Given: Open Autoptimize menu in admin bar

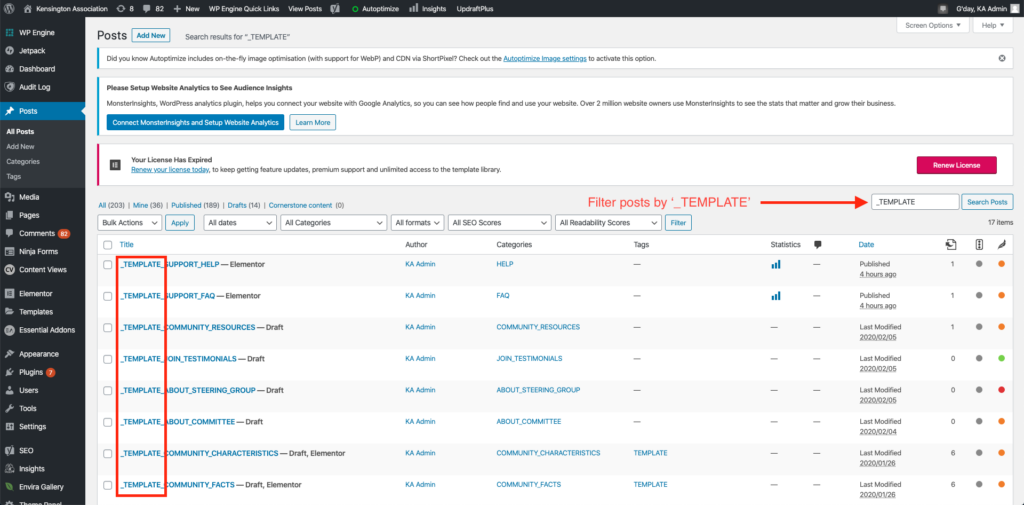Looking at the screenshot, I should (x=375, y=9).
